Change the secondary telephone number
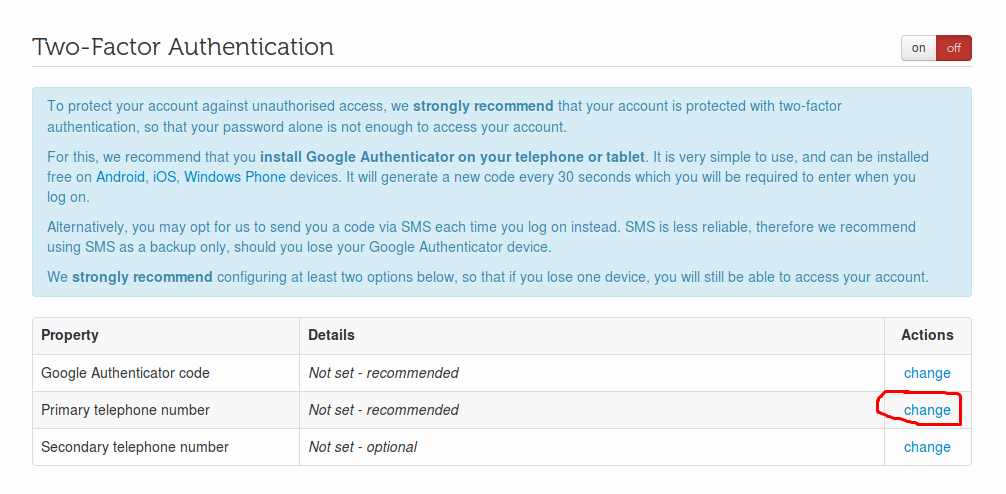 click(x=927, y=447)
